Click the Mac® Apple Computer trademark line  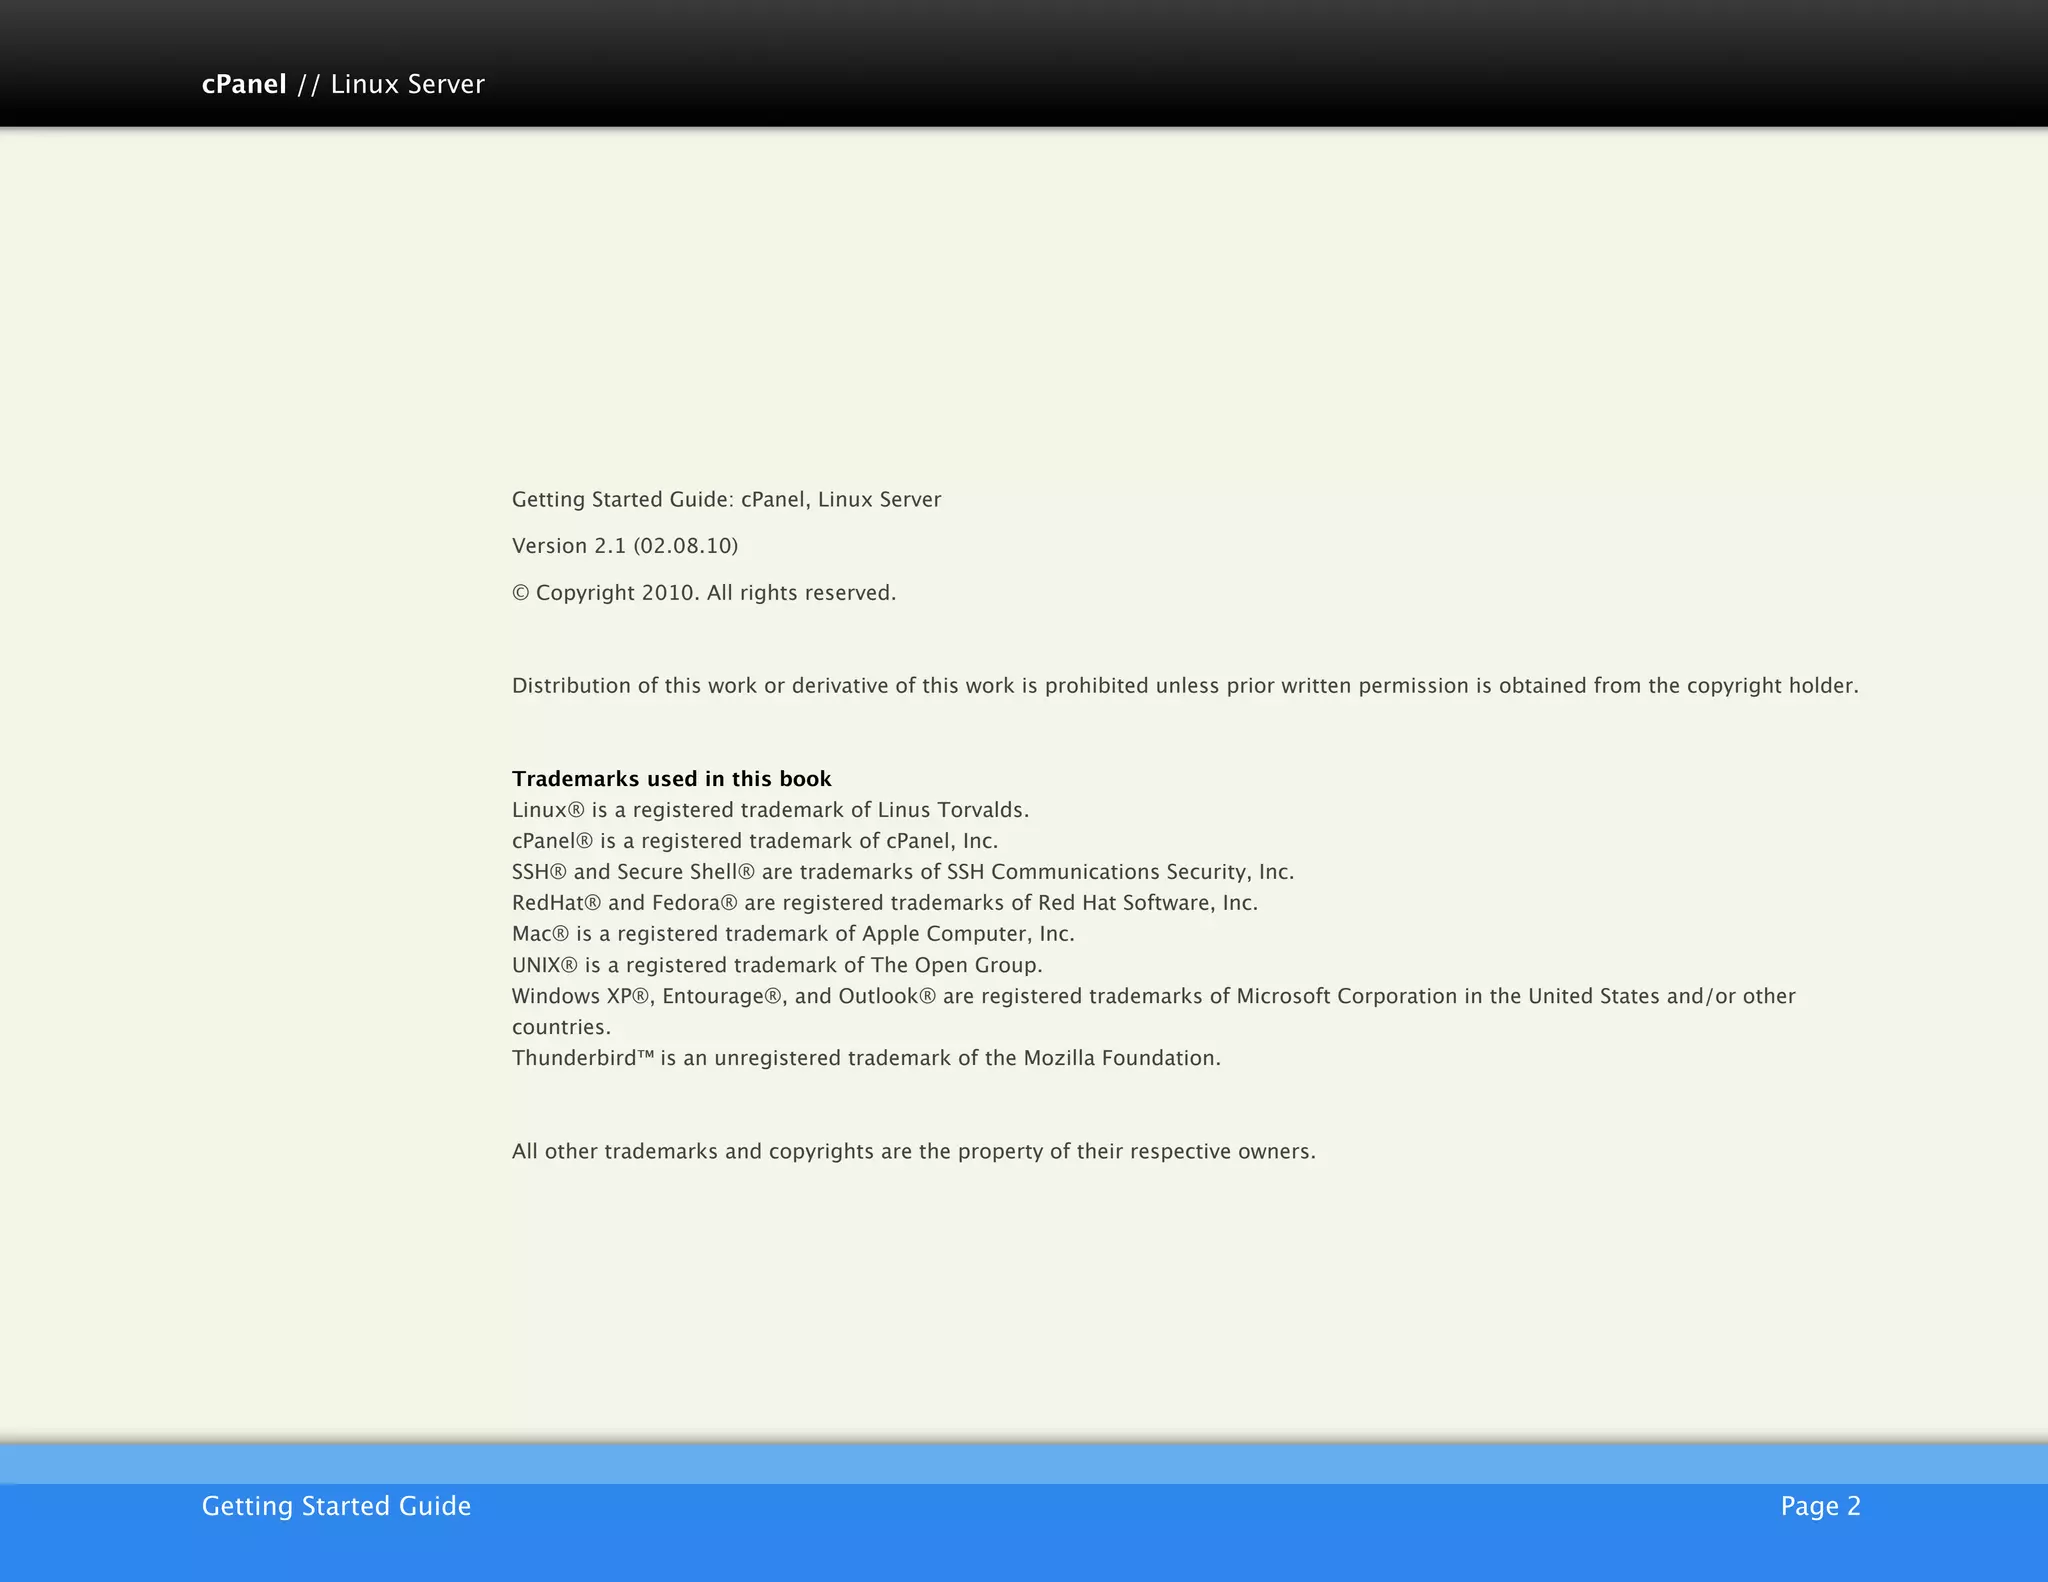click(x=793, y=934)
